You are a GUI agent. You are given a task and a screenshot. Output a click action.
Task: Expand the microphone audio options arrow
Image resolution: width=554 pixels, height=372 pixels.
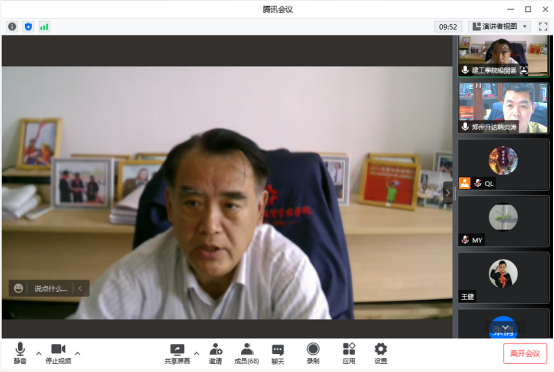pos(39,353)
